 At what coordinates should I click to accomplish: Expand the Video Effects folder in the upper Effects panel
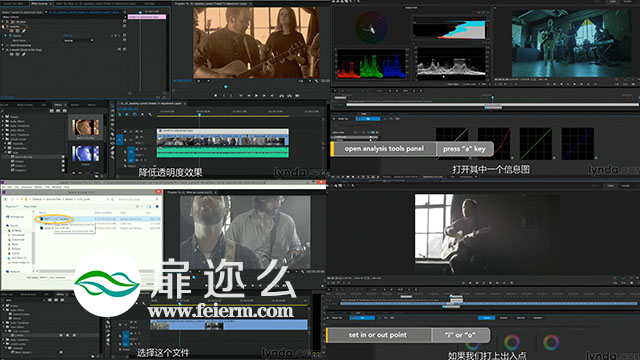(3, 130)
